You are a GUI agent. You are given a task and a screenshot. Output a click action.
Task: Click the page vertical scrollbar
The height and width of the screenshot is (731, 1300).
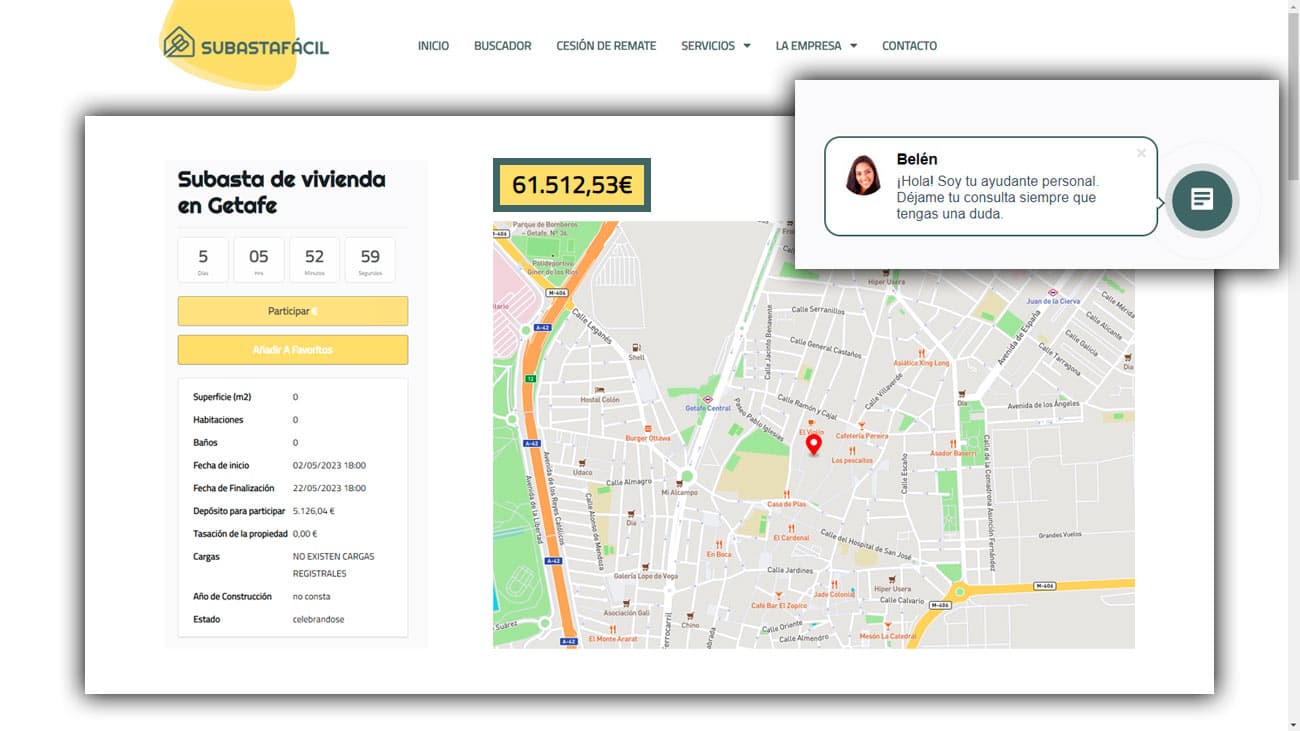coord(1294,365)
